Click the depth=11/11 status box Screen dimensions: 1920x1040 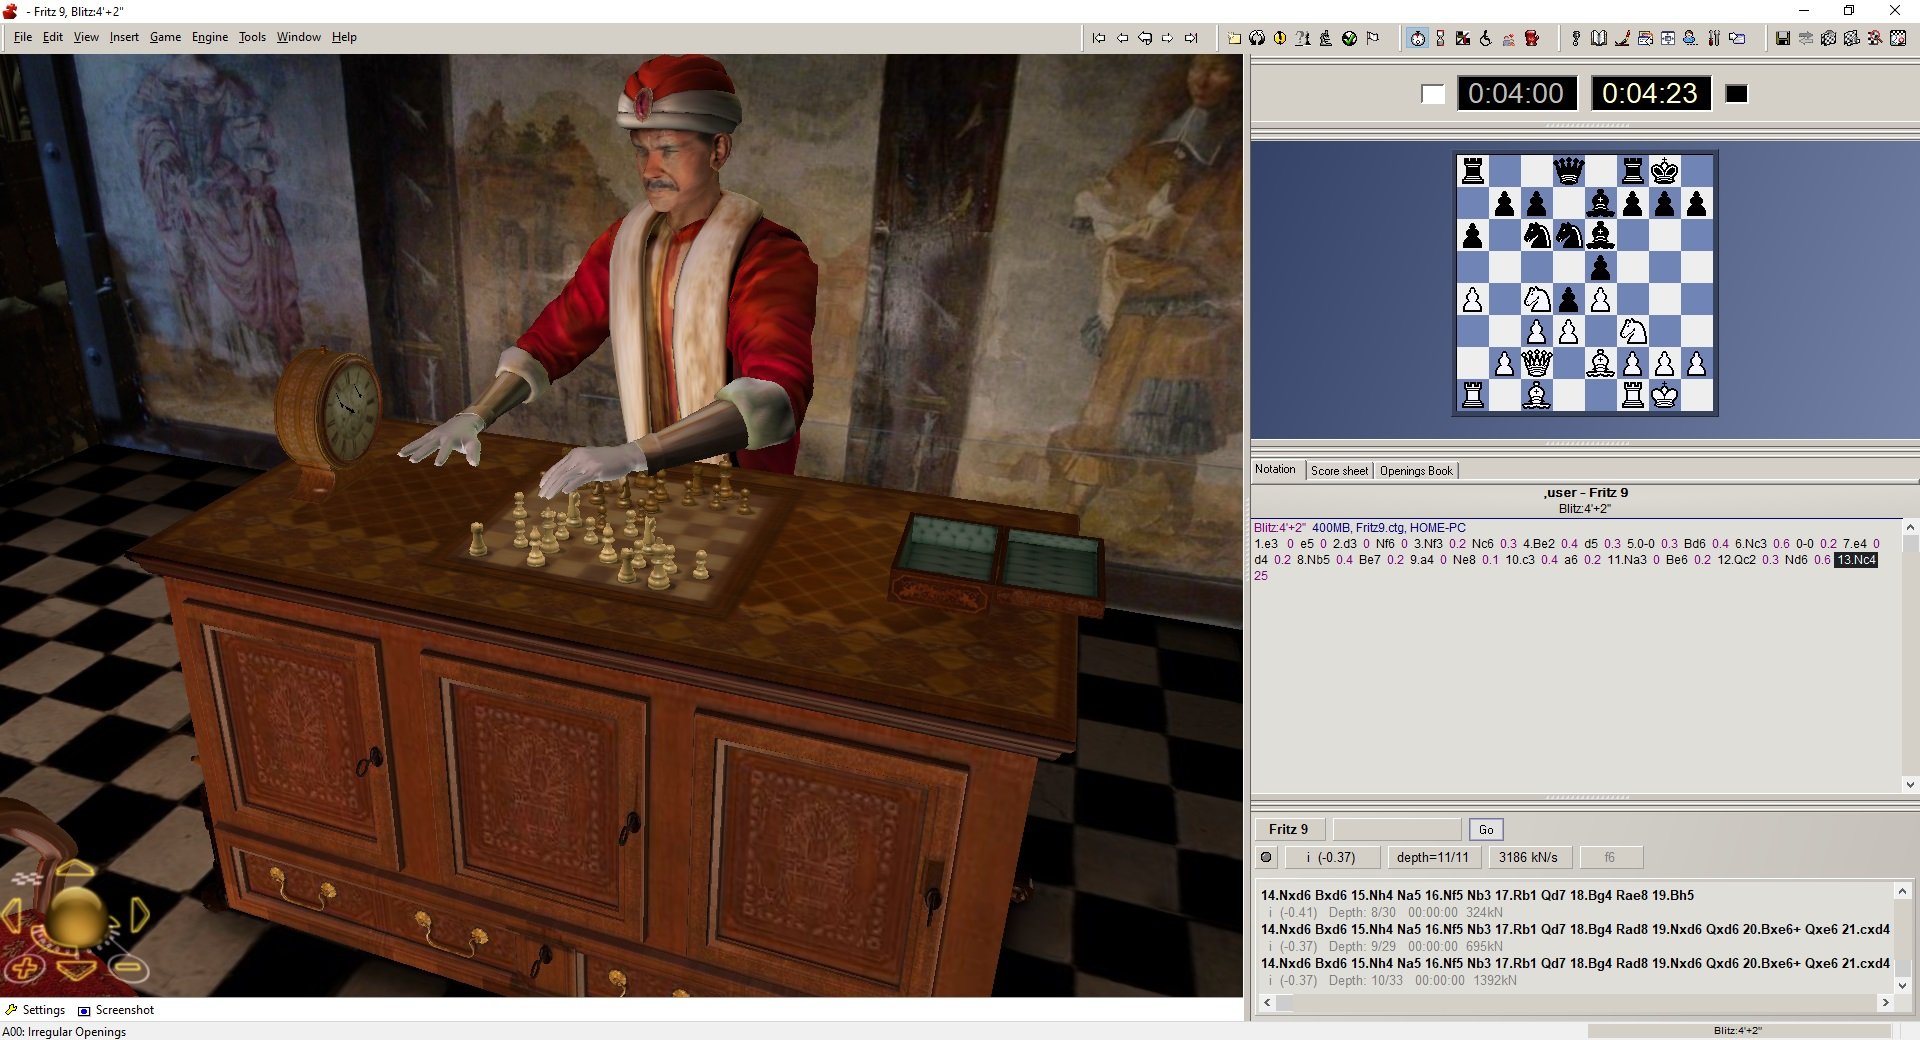[x=1433, y=857]
